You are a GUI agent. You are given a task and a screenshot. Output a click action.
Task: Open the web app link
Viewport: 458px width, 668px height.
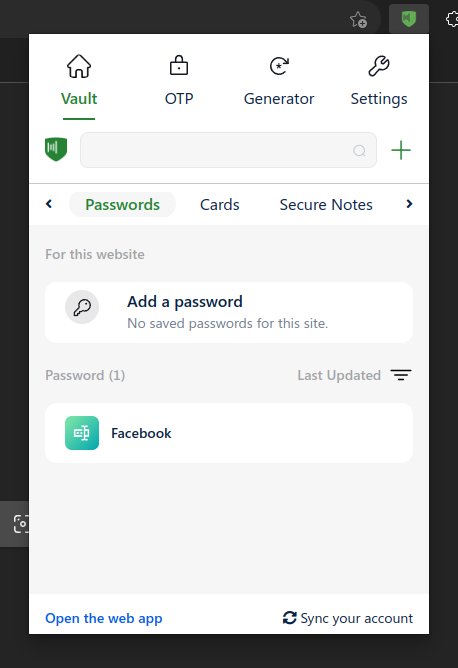point(104,618)
